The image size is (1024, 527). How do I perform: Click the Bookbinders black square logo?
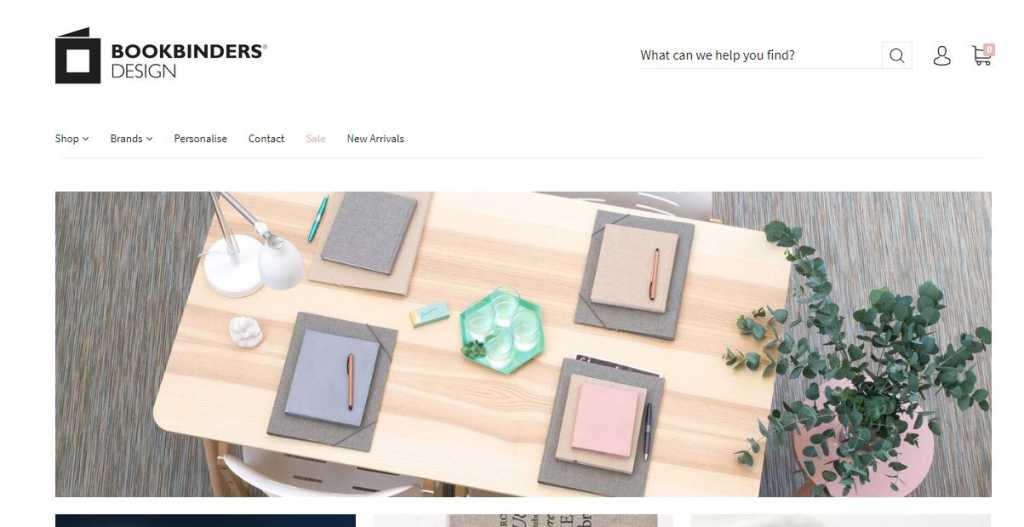pyautogui.click(x=78, y=56)
